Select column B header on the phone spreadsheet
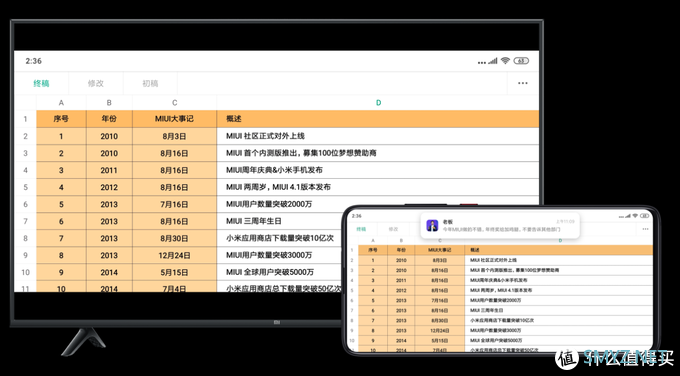Image resolution: width=680 pixels, height=376 pixels. point(401,241)
